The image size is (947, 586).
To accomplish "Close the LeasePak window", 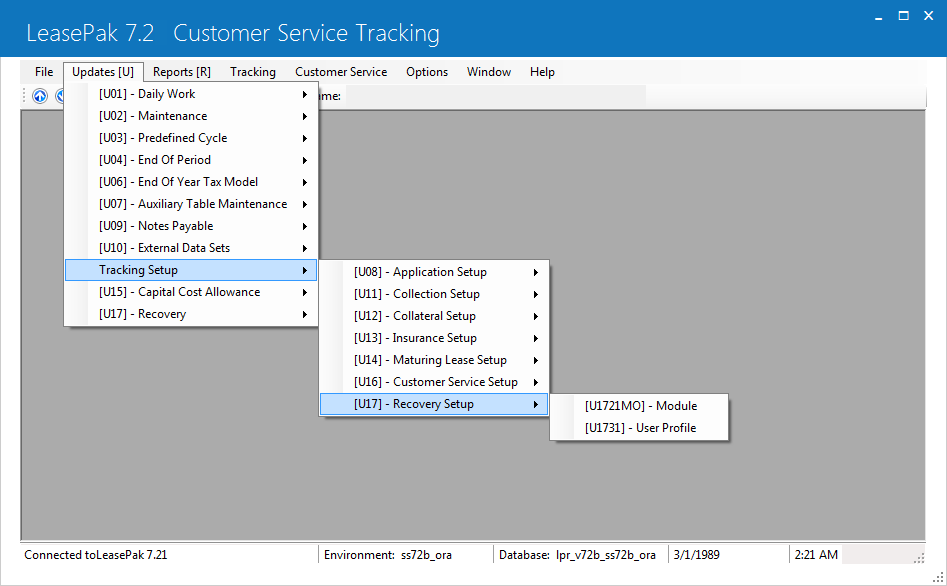I will point(929,16).
